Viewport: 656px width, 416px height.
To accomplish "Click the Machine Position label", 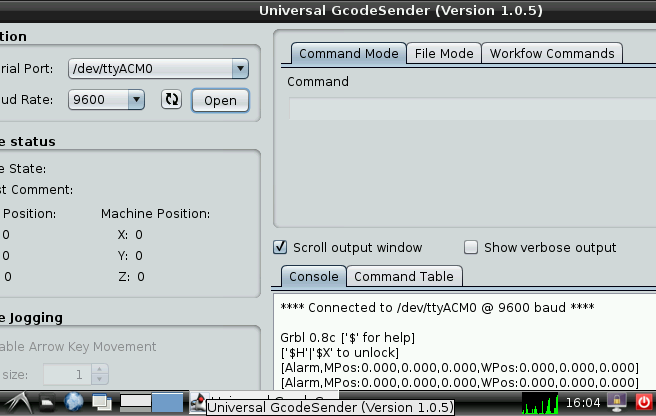I will (x=155, y=214).
